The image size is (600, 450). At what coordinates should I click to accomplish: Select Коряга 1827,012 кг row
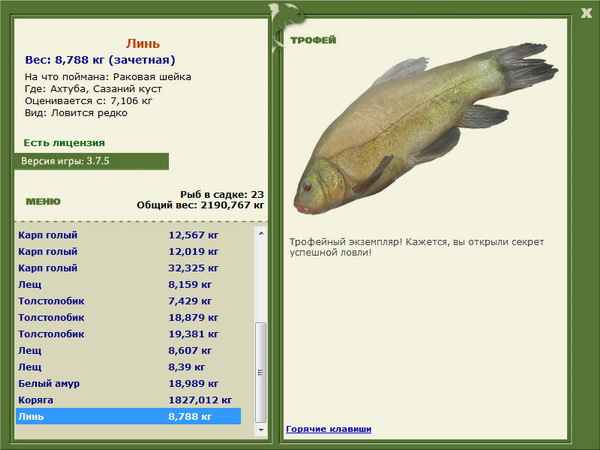coord(129,400)
